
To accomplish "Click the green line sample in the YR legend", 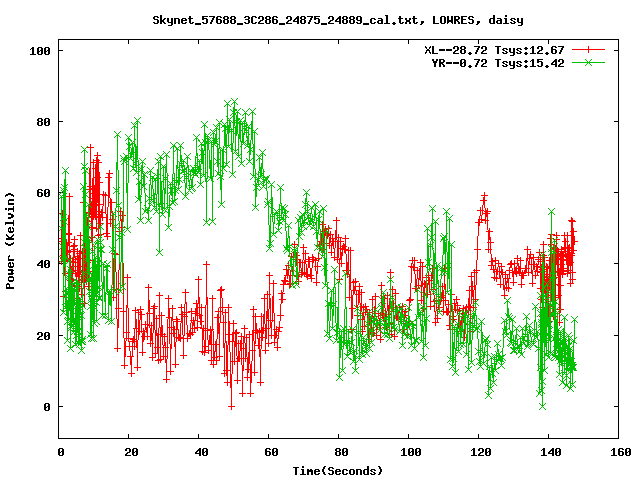I will click(x=590, y=62).
